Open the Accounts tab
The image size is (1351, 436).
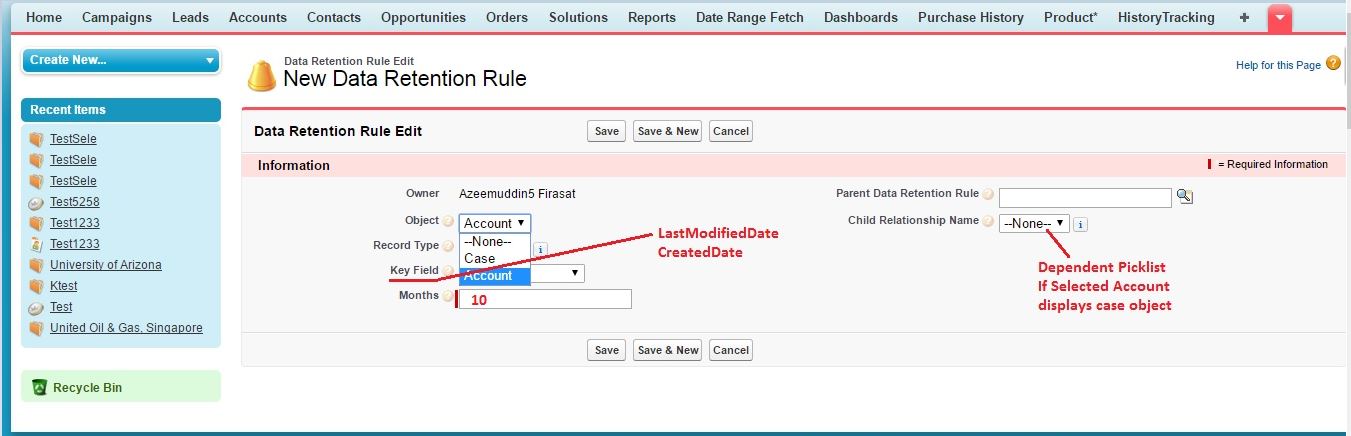pos(258,17)
